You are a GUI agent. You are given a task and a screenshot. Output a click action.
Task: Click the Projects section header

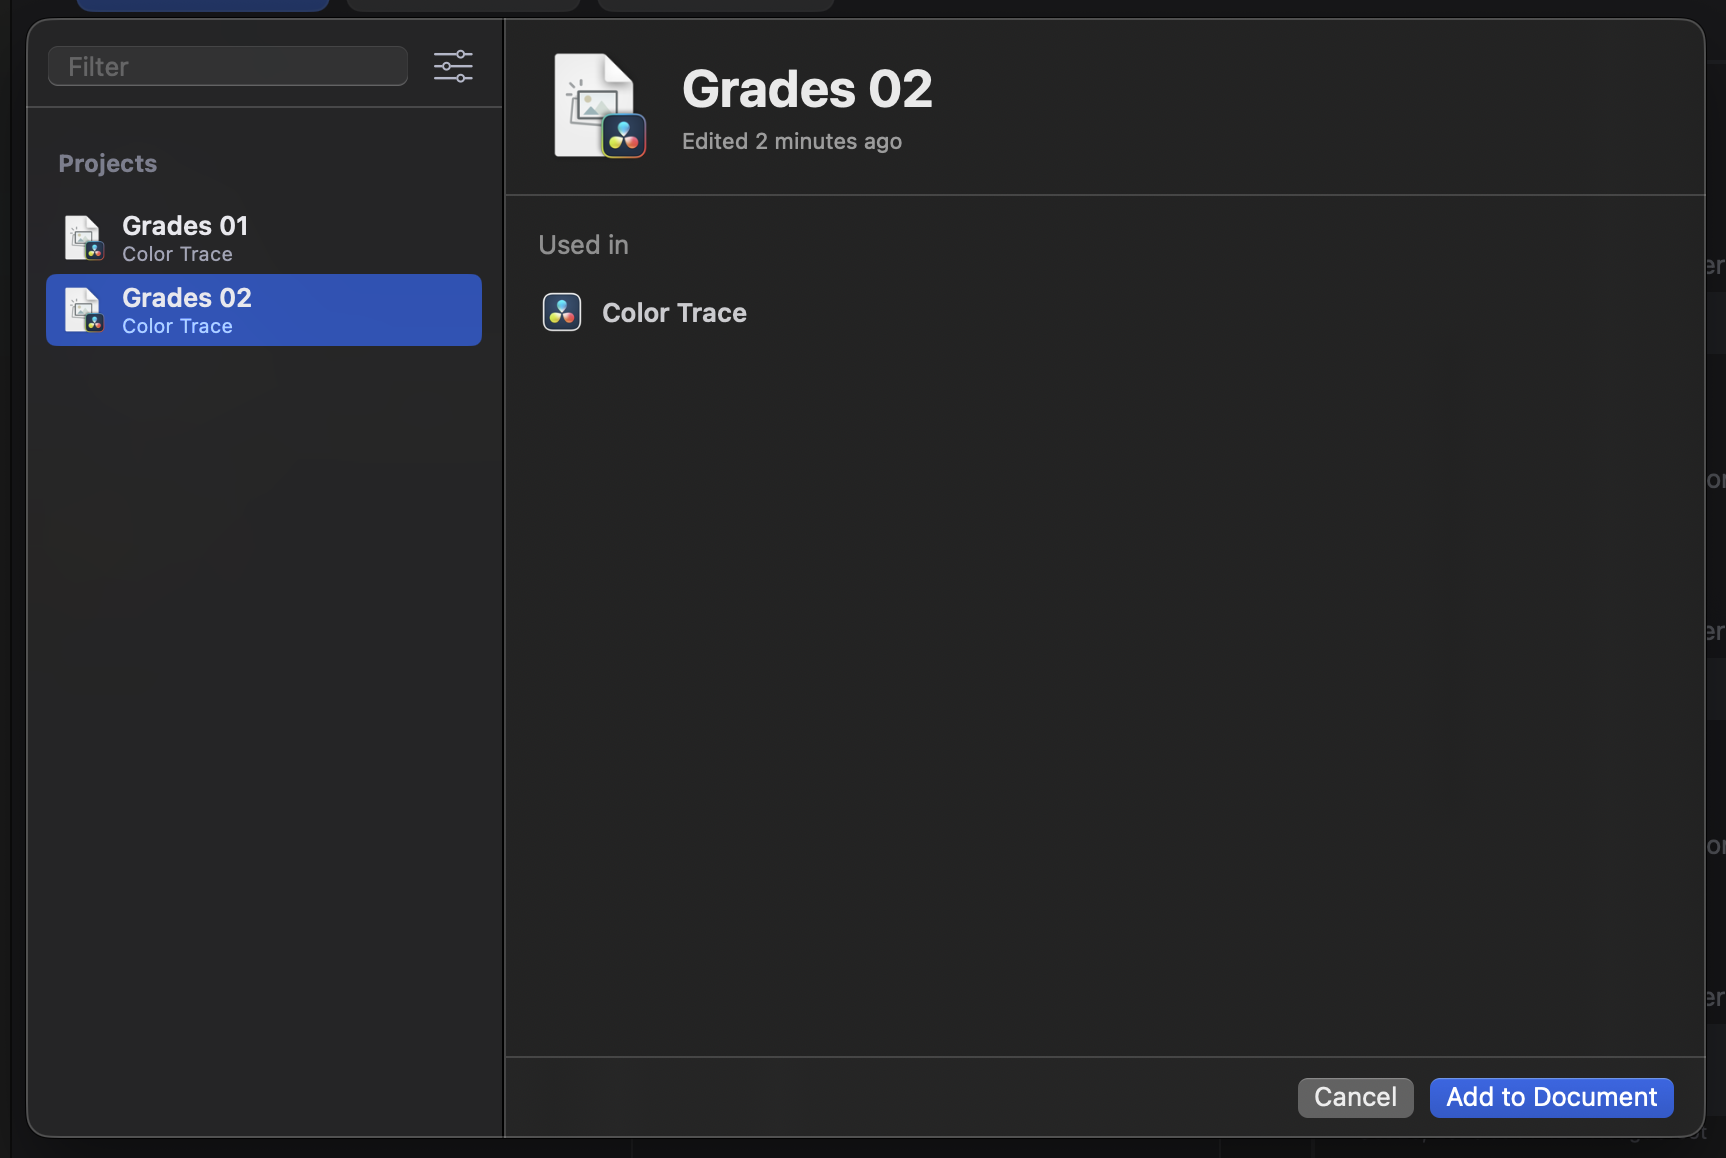click(108, 163)
